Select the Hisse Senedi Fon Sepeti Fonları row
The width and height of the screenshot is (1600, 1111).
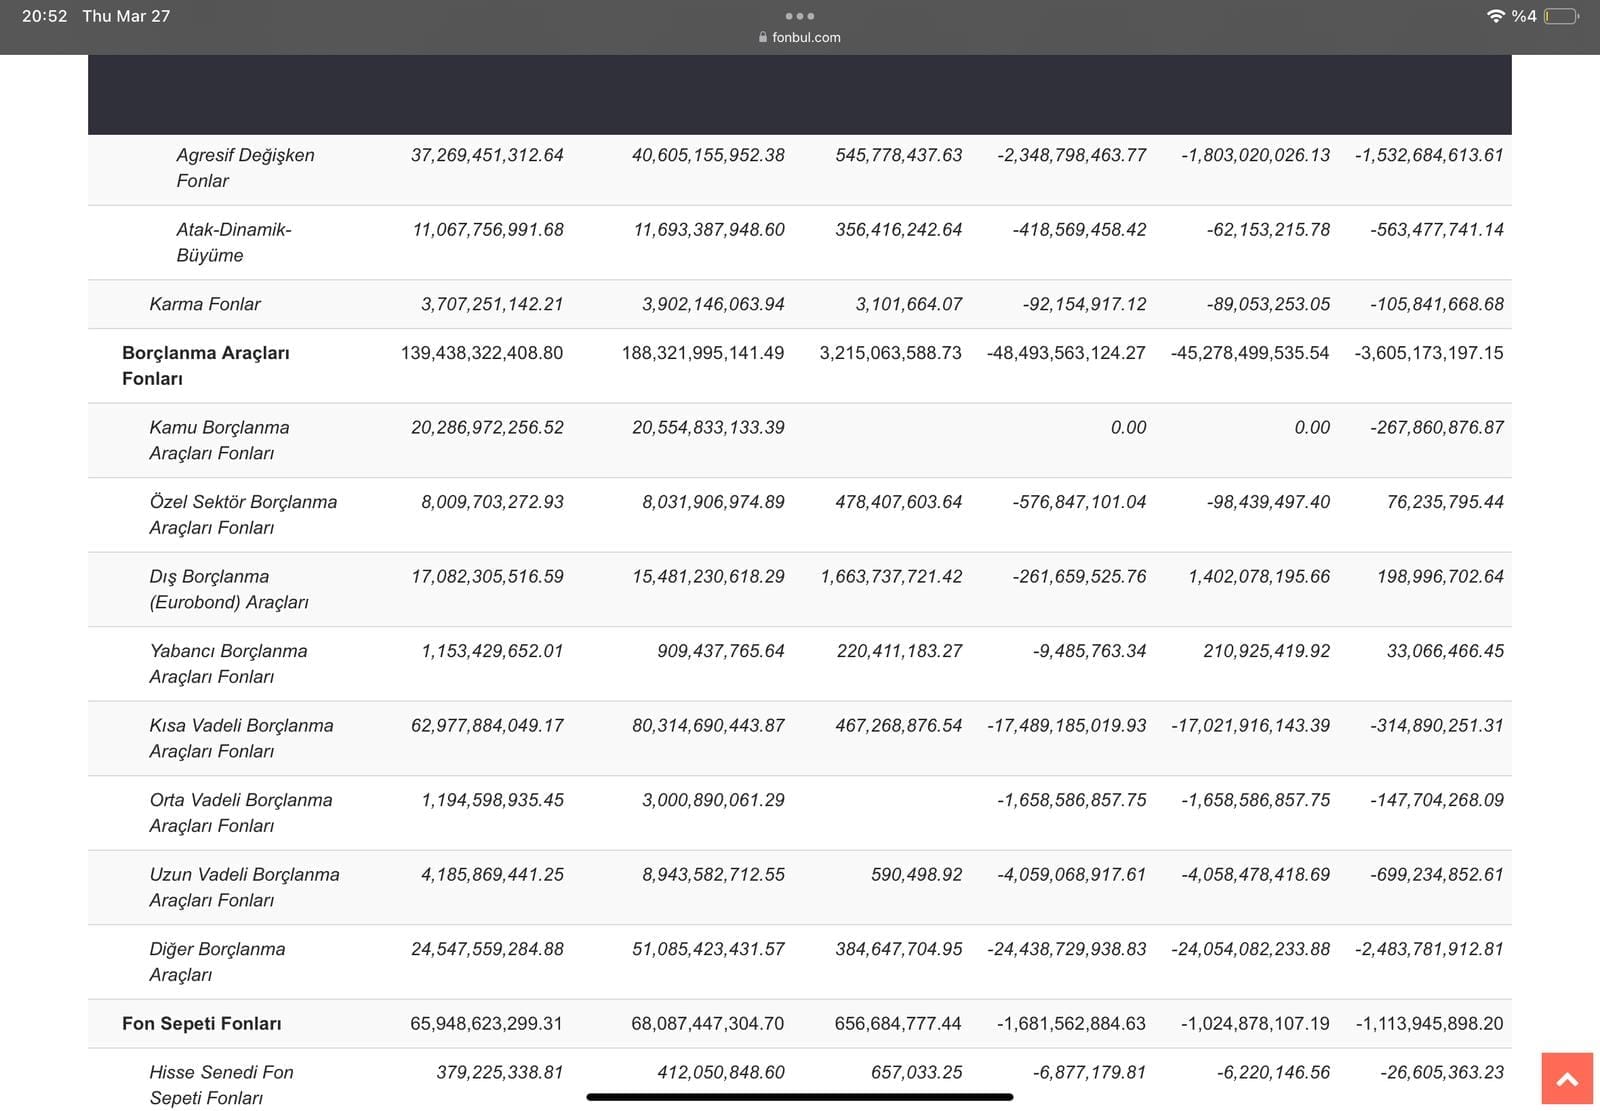tap(221, 1084)
